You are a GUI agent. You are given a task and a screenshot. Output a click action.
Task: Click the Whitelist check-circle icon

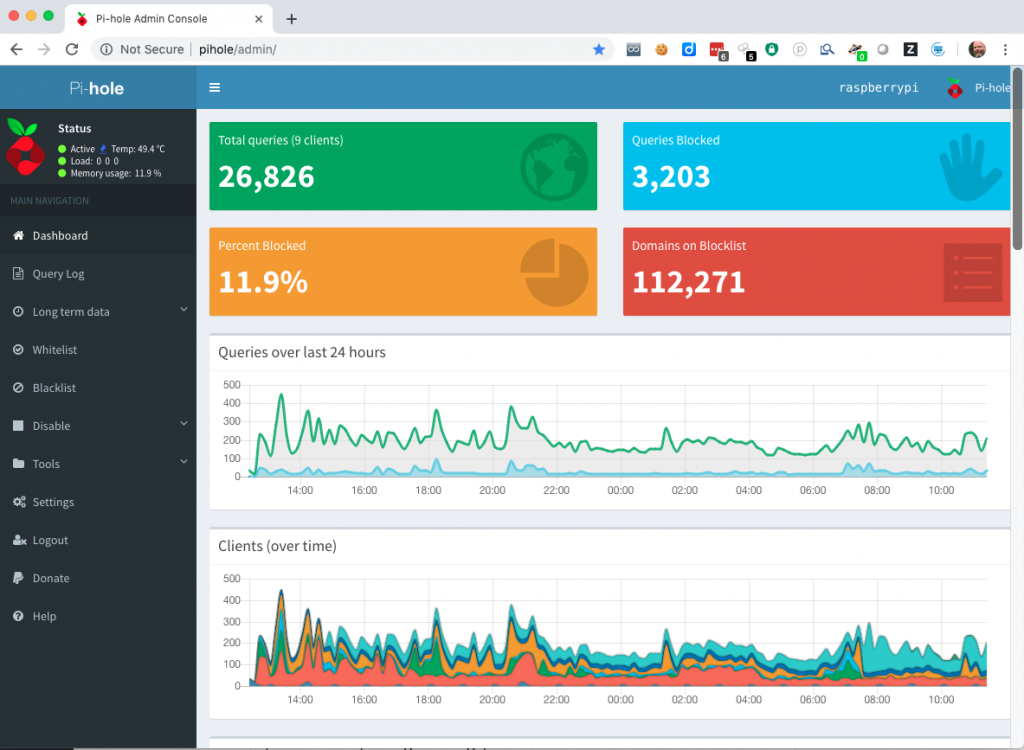[18, 350]
